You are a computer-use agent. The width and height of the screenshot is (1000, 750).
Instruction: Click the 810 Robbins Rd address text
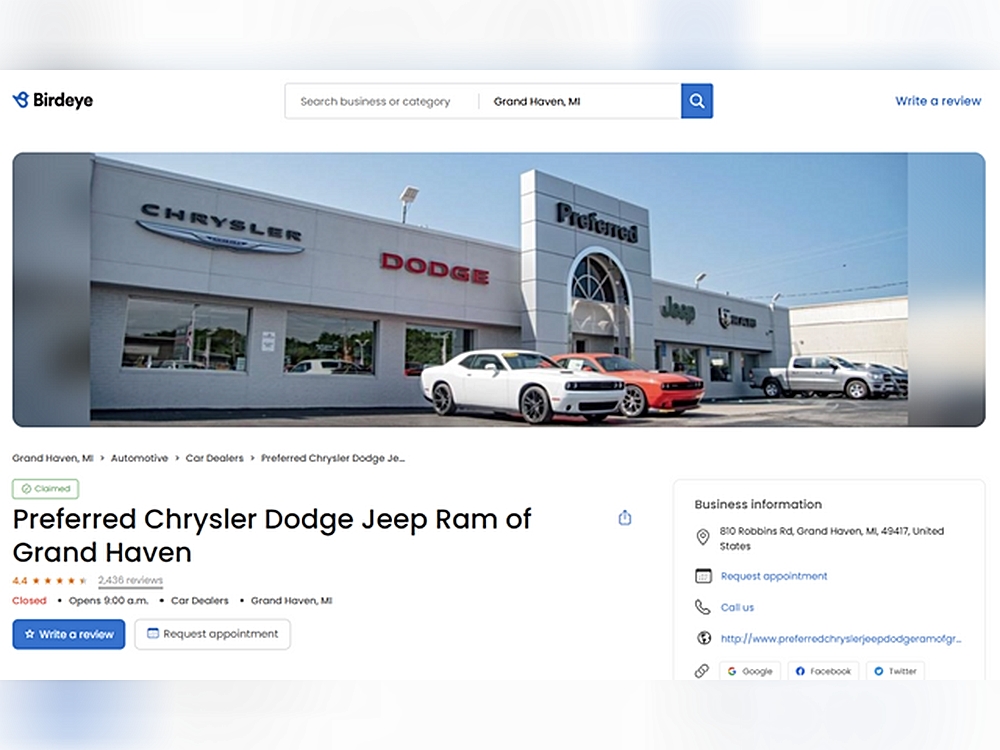coord(832,538)
